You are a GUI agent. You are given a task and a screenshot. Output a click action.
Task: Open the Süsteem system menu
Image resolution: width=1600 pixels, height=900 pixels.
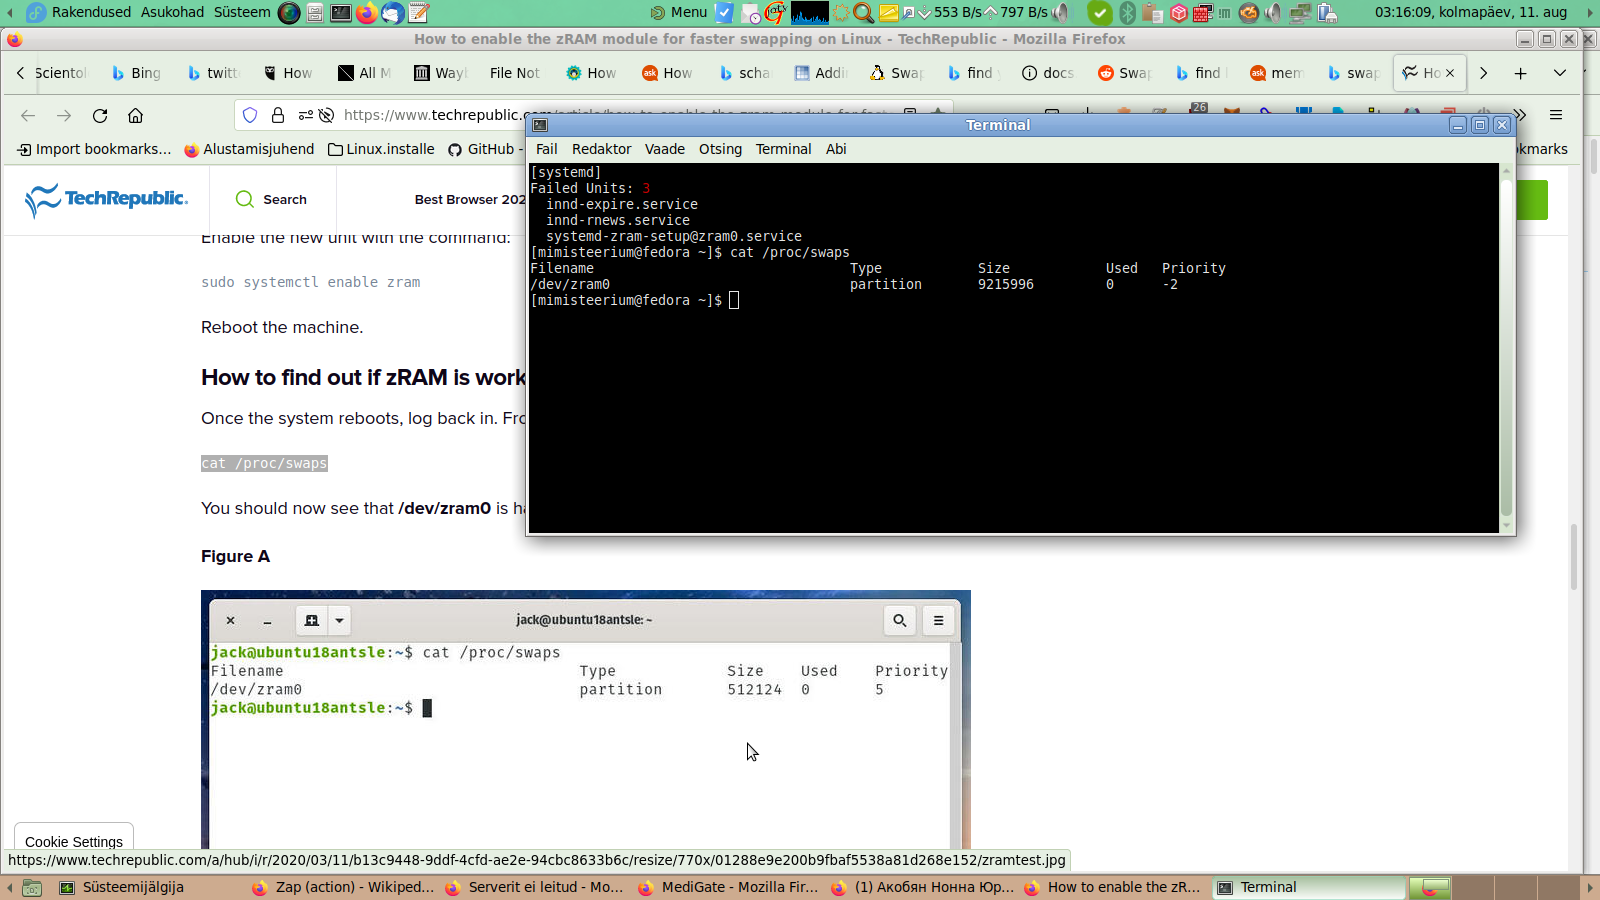(241, 12)
